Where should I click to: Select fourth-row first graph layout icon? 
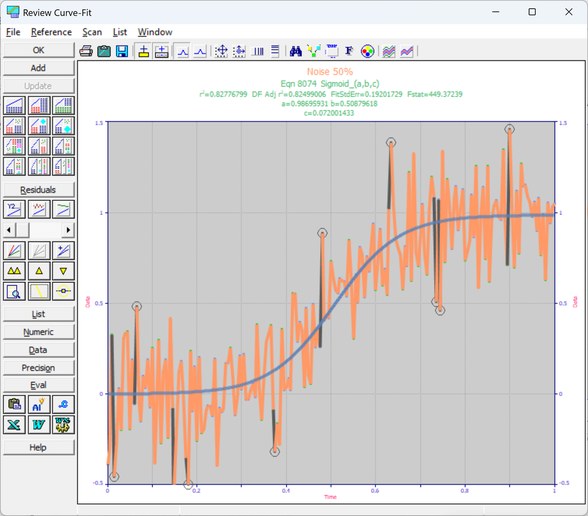(15, 166)
